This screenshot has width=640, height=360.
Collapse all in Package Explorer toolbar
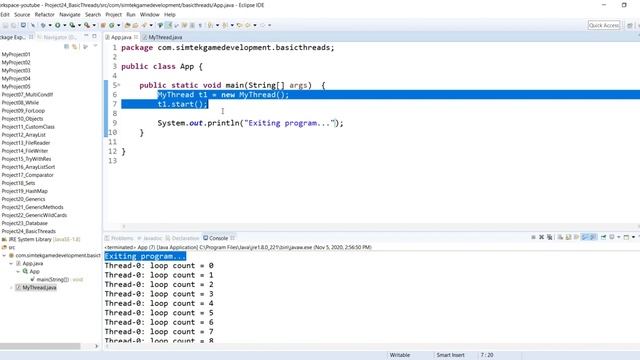pos(67,47)
